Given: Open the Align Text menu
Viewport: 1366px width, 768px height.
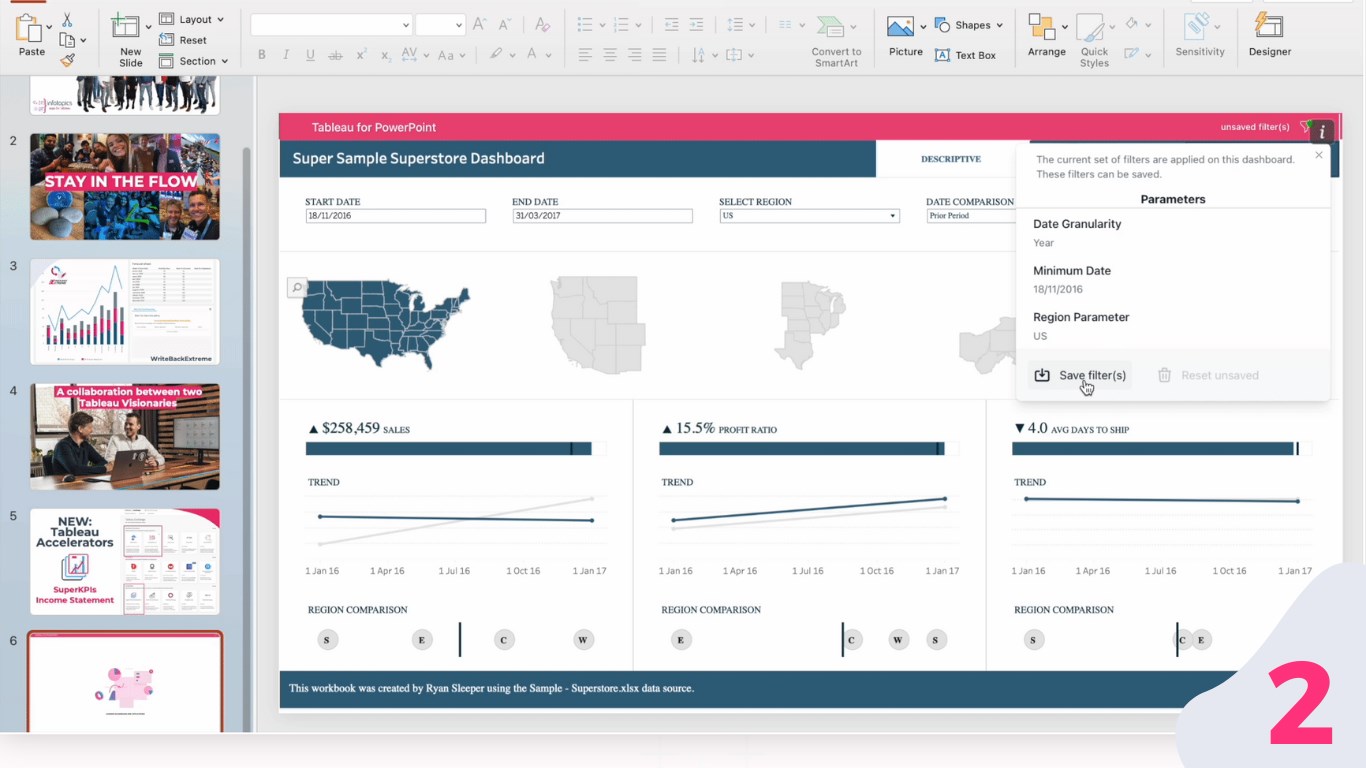Looking at the screenshot, I should coord(739,55).
